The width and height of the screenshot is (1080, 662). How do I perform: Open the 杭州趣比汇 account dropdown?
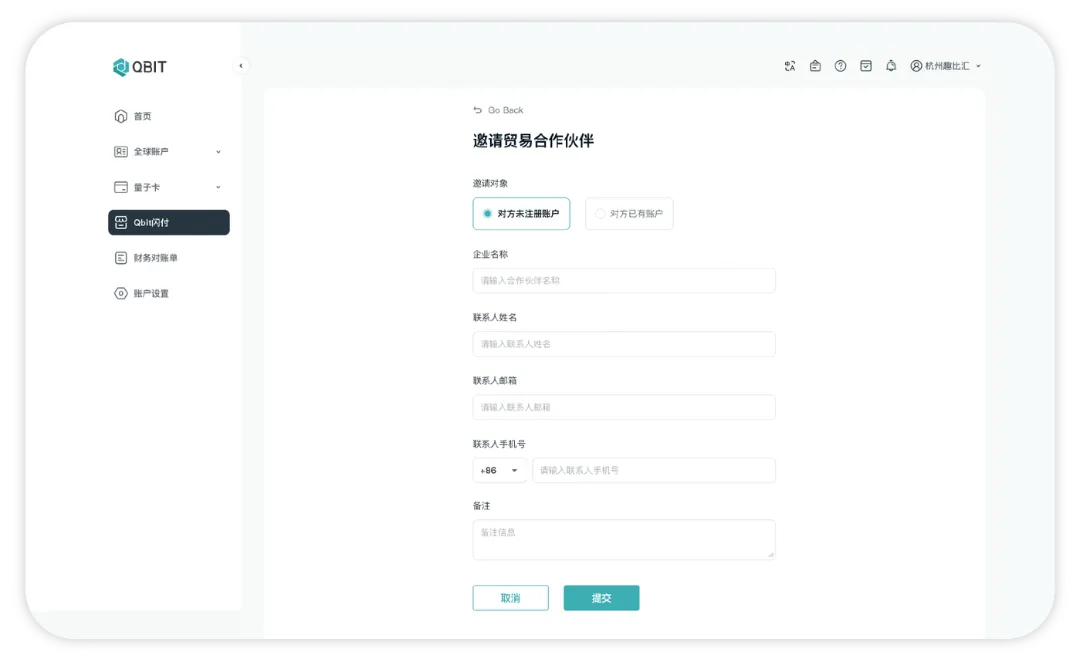[947, 66]
